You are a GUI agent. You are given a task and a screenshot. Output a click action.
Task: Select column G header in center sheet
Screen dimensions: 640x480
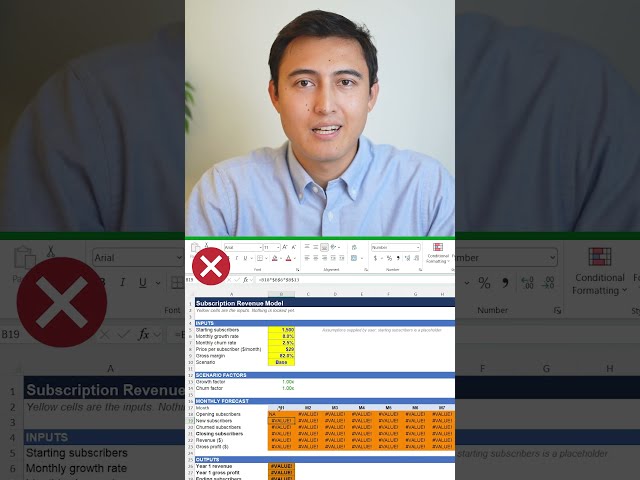415,294
